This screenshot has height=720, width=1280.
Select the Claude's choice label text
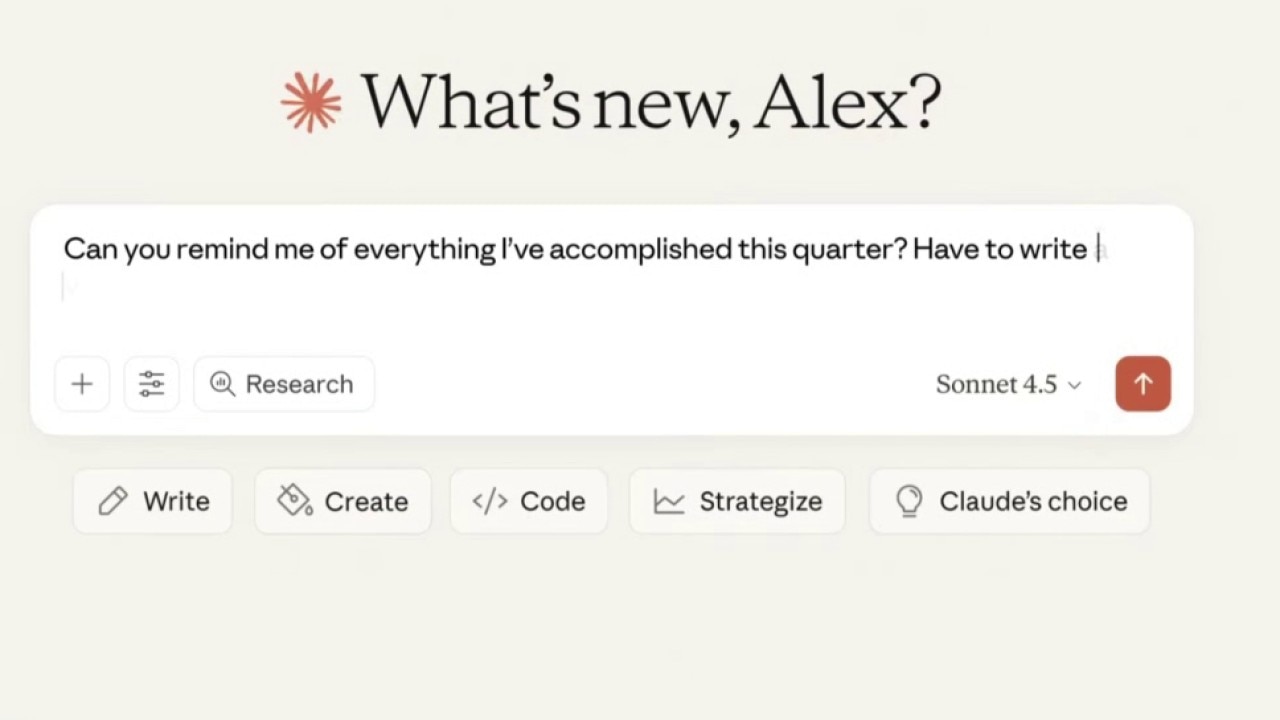[1033, 501]
